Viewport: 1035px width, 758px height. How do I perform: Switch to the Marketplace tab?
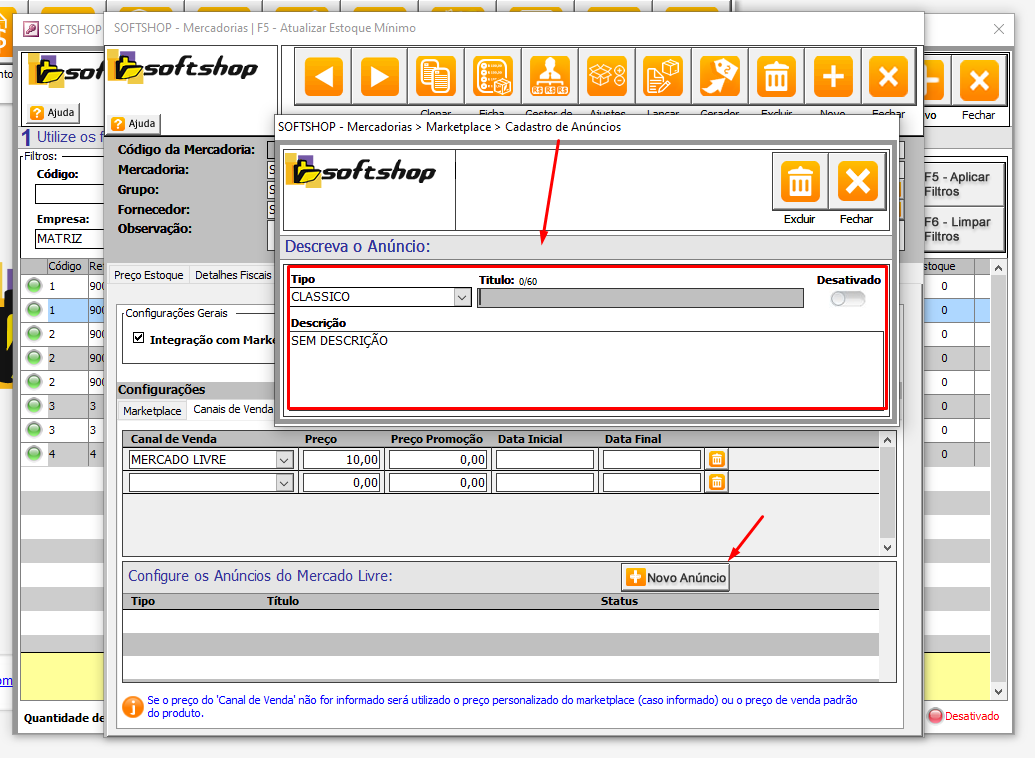pyautogui.click(x=152, y=410)
